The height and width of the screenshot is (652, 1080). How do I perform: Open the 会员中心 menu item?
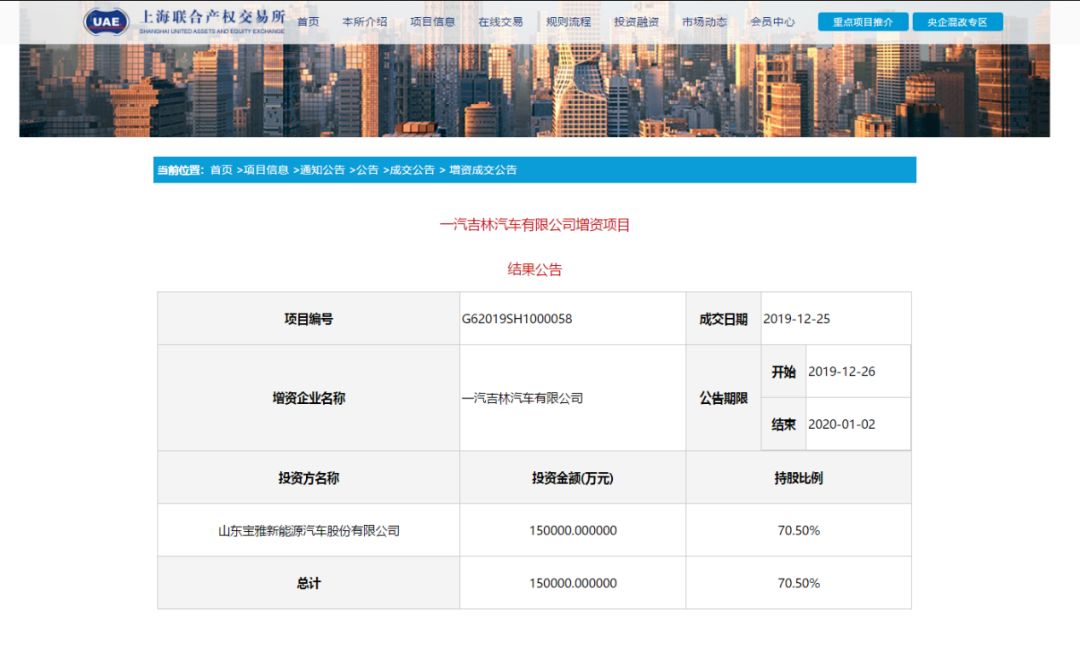point(772,22)
